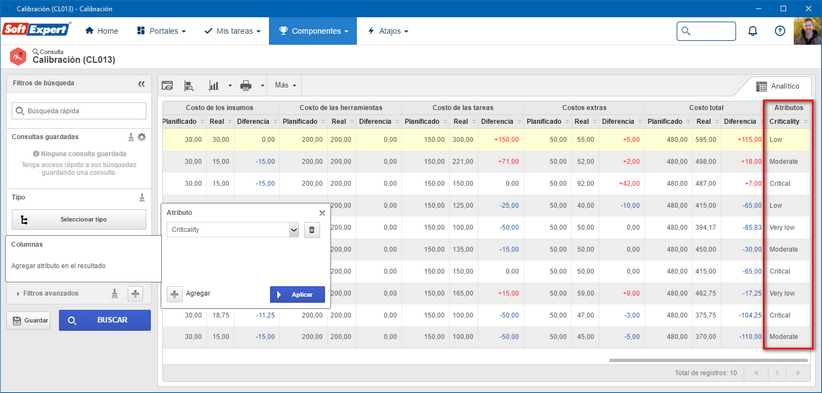
Task: Collapse the Filtros de búsqueda panel
Action: pyautogui.click(x=141, y=83)
